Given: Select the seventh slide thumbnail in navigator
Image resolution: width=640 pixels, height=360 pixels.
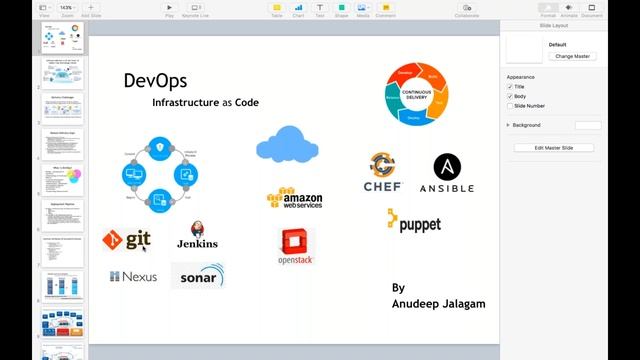Looking at the screenshot, I should [x=62, y=251].
